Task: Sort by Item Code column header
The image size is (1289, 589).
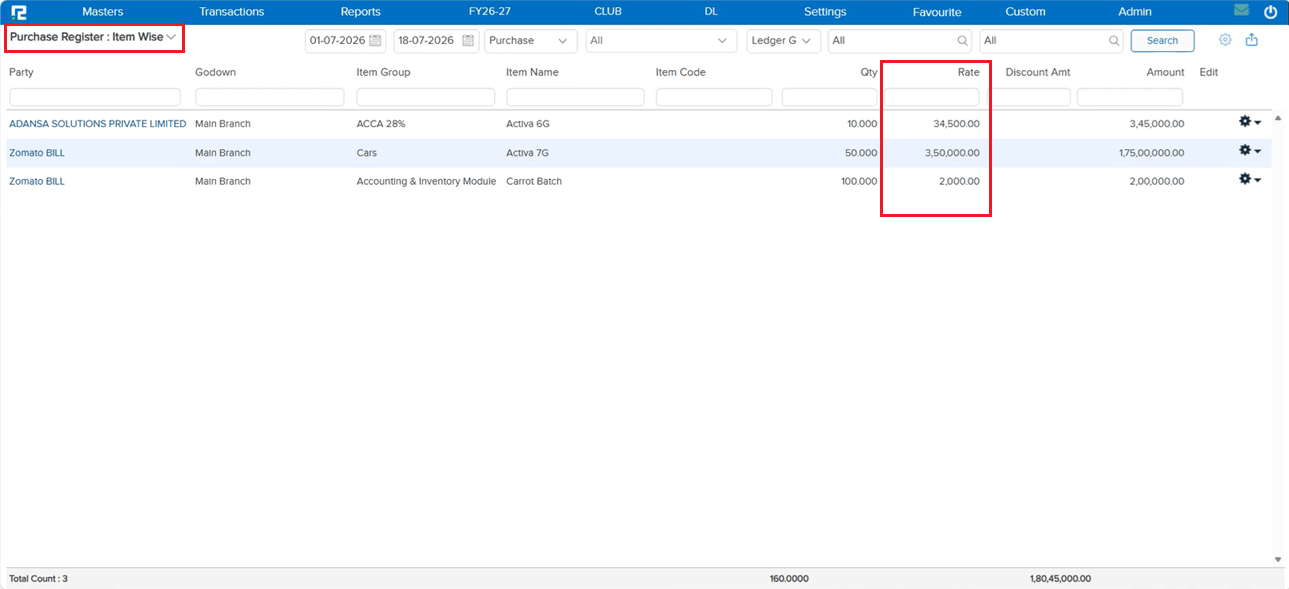Action: (x=681, y=72)
